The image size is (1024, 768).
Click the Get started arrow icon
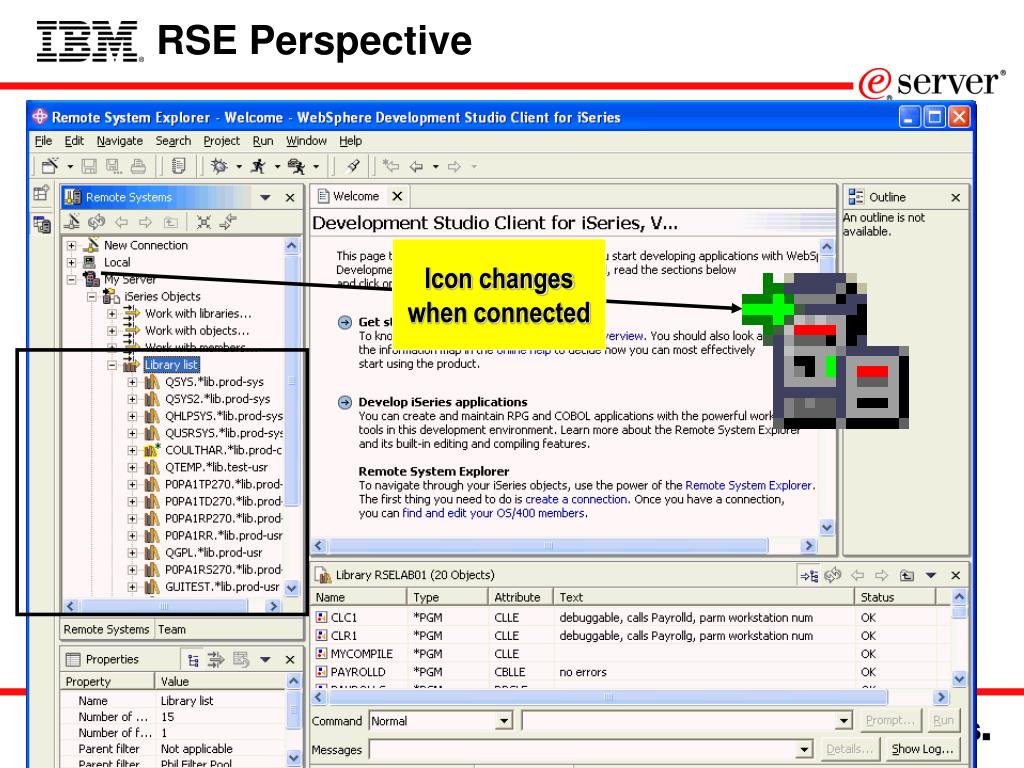pyautogui.click(x=345, y=322)
